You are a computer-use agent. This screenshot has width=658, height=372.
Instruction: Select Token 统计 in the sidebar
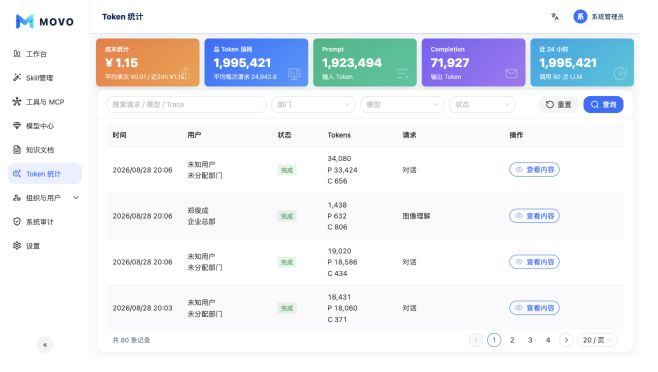point(45,173)
